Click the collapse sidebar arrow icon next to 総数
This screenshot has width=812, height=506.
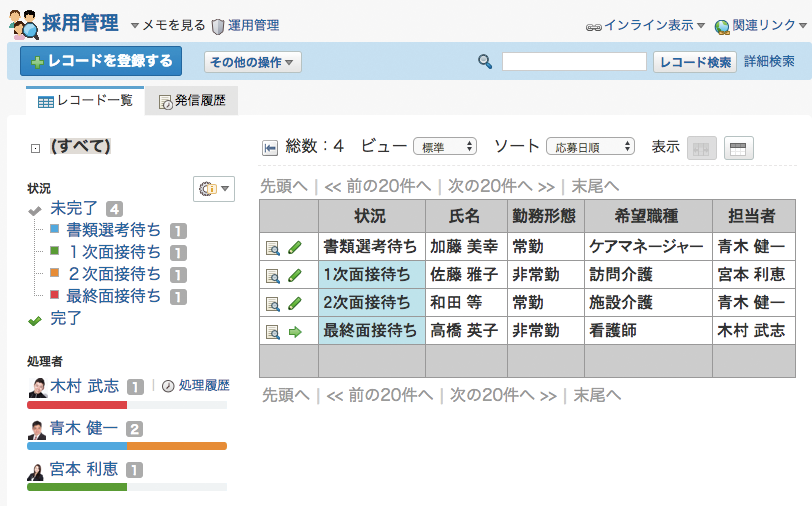pyautogui.click(x=270, y=148)
